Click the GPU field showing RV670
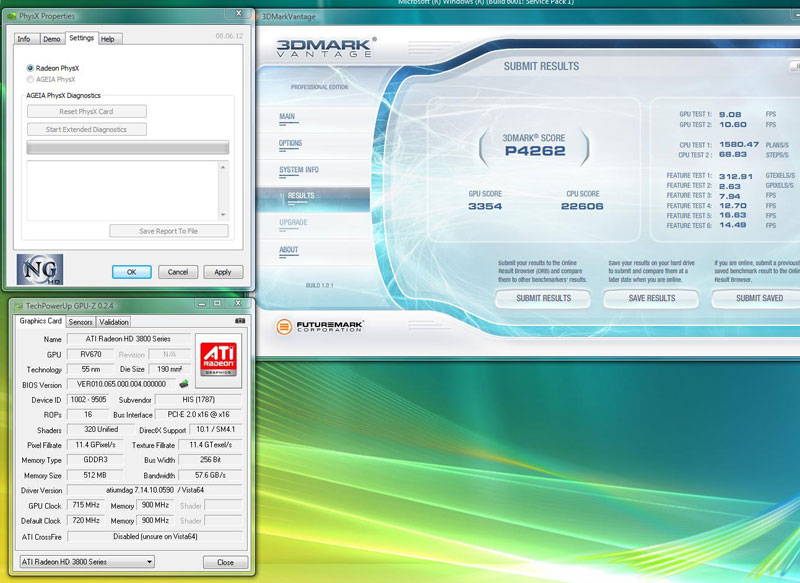Screen dimensions: 800x583 tap(91, 354)
